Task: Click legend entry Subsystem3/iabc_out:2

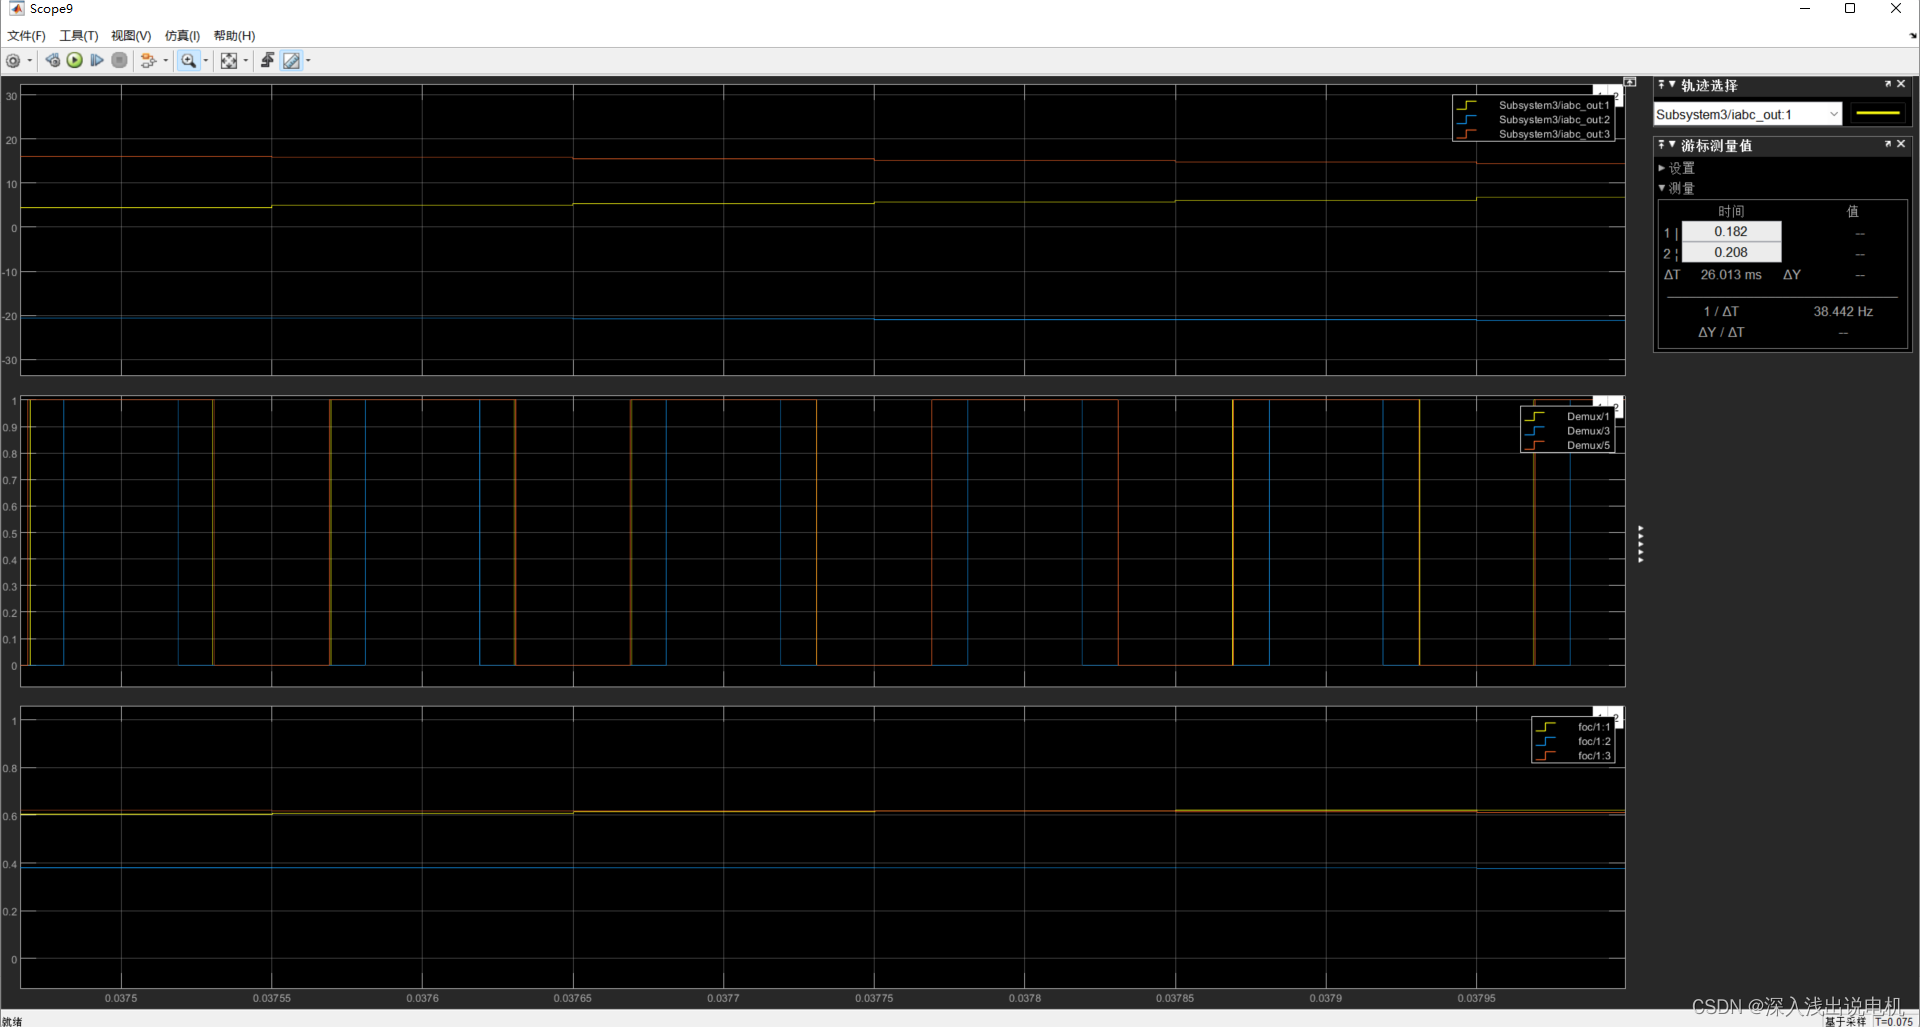Action: pos(1554,119)
